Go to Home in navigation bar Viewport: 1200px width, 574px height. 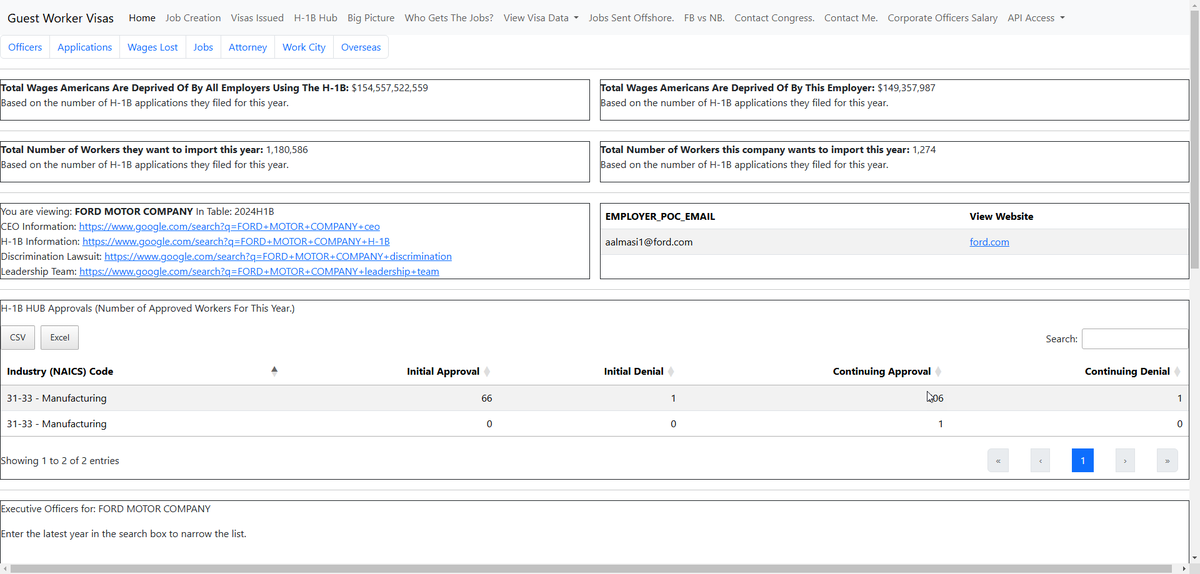[142, 18]
